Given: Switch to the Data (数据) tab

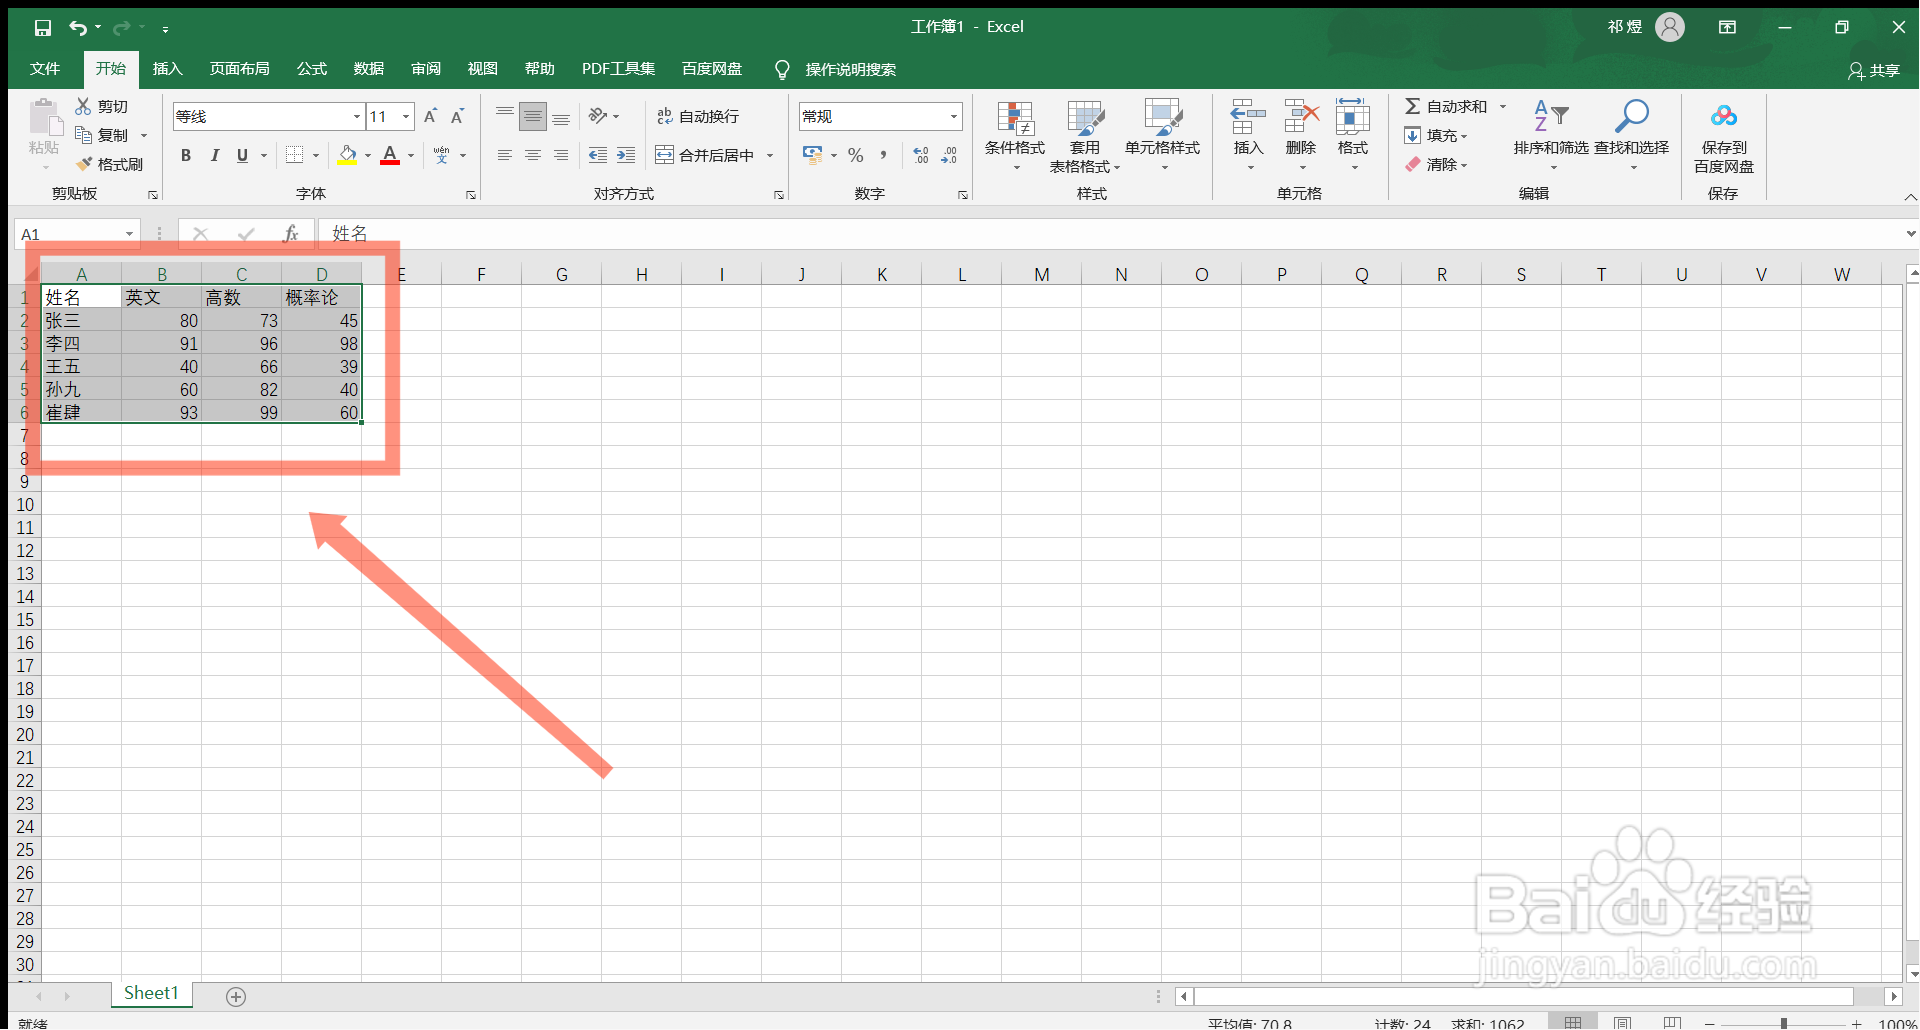Looking at the screenshot, I should tap(369, 69).
